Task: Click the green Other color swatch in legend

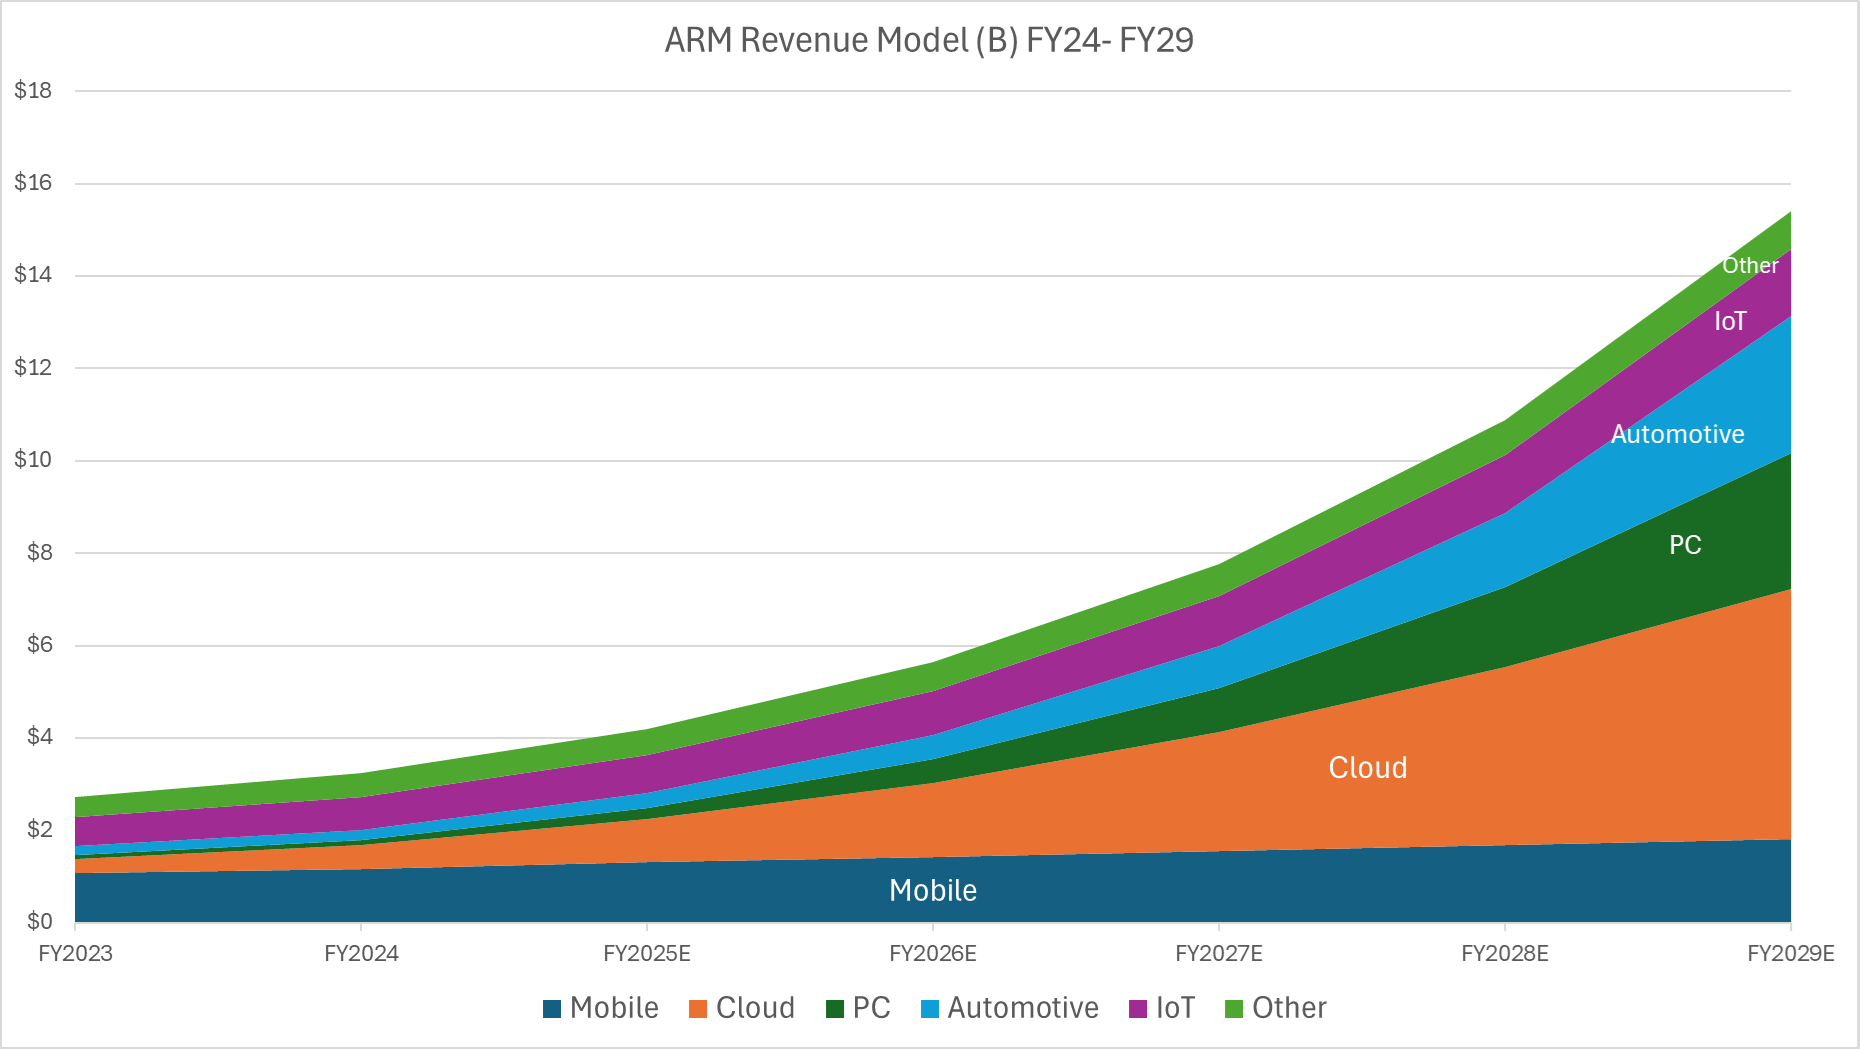Action: (1233, 1008)
